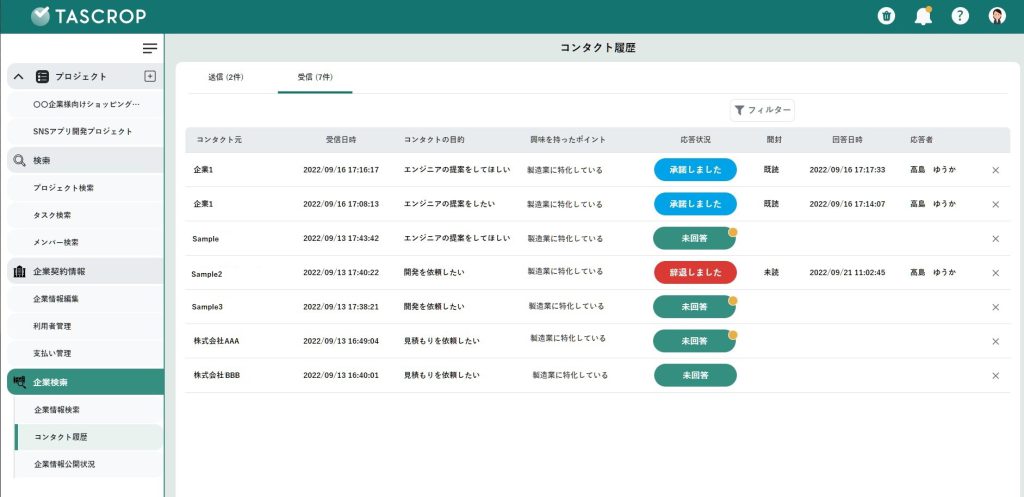The width and height of the screenshot is (1024, 497).
Task: Add a new project with plus icon
Action: pos(150,76)
